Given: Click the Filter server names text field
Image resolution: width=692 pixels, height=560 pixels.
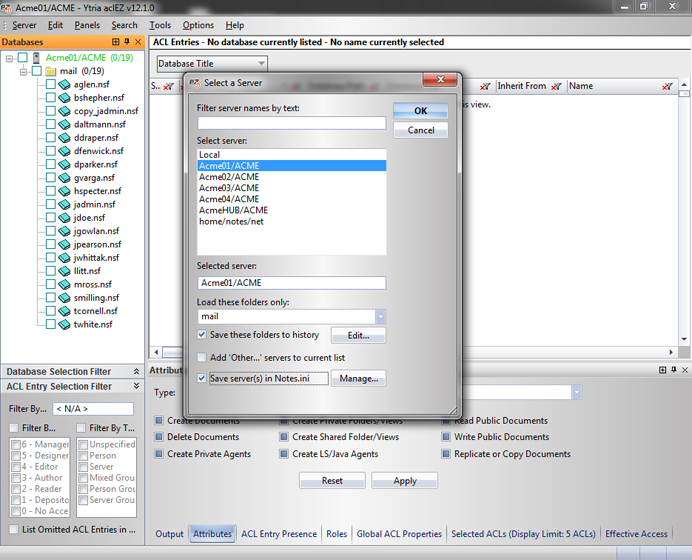Looking at the screenshot, I should pos(292,123).
